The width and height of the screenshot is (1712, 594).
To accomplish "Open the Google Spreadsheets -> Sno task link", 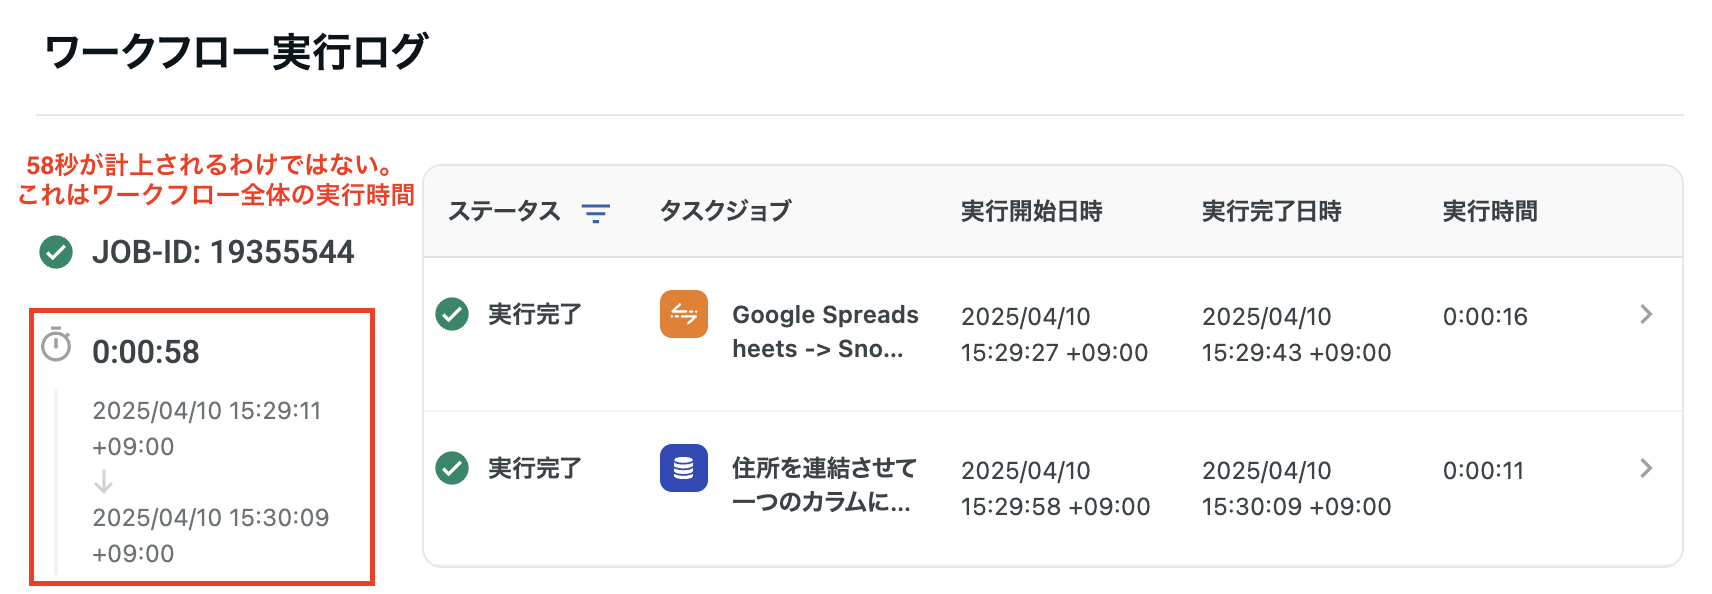I will (826, 333).
